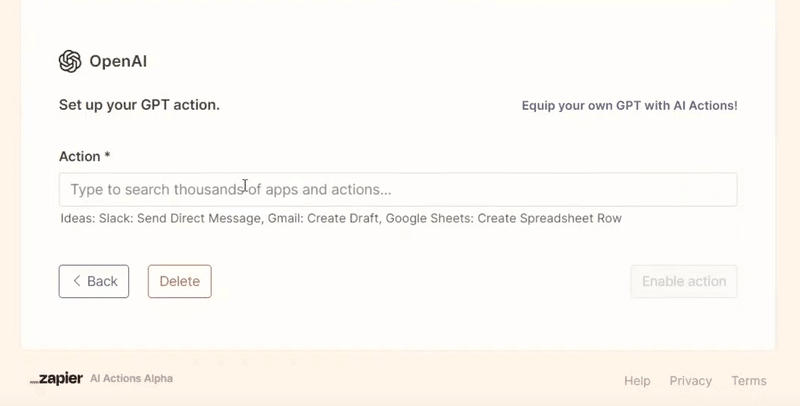Viewport: 800px width, 406px height.
Task: Click the Delete button
Action: pyautogui.click(x=180, y=281)
